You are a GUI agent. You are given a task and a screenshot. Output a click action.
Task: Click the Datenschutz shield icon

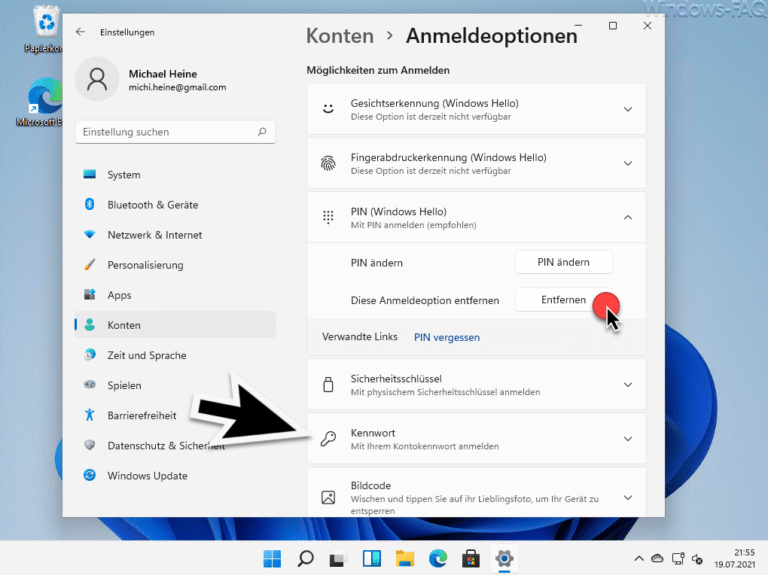[90, 445]
